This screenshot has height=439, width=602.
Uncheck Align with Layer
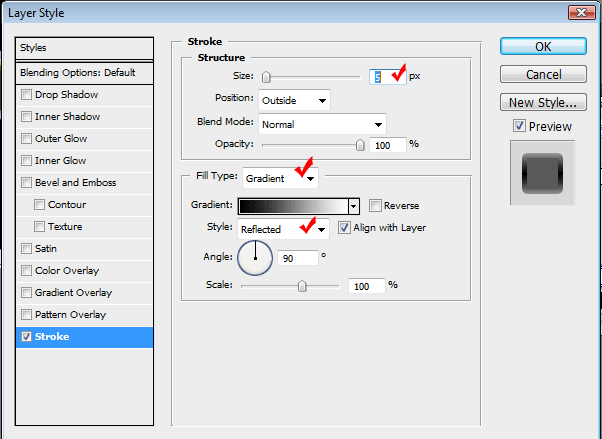pyautogui.click(x=344, y=228)
